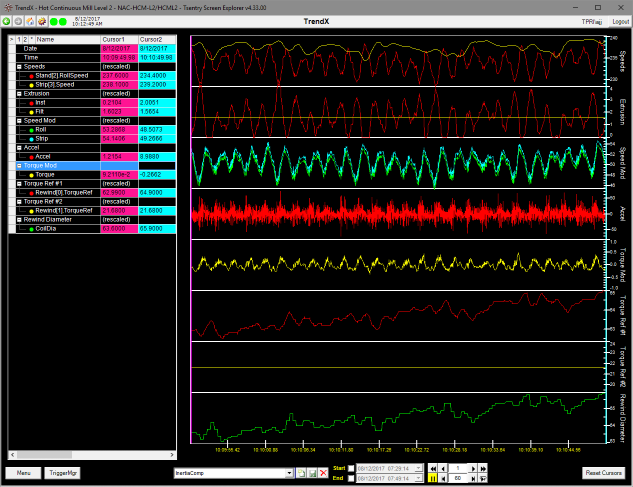Collapse the Torque Ref #2 group
The width and height of the screenshot is (633, 487).
pyautogui.click(x=19, y=202)
